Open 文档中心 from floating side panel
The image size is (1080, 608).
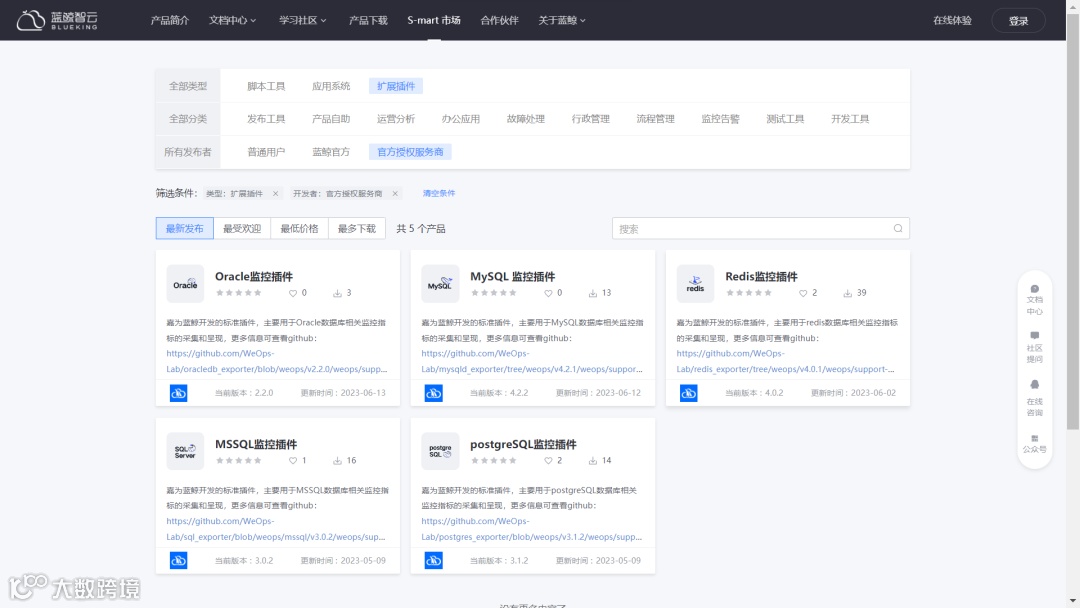coord(1035,300)
